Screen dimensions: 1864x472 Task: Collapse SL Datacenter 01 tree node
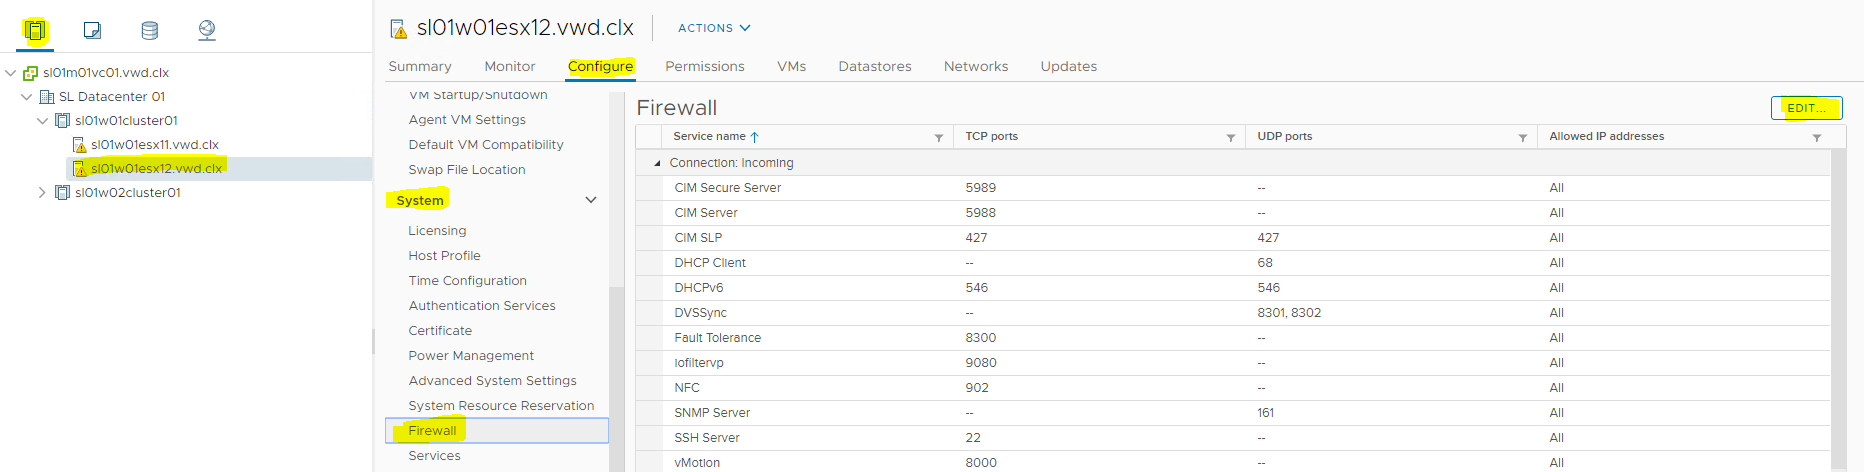(27, 97)
